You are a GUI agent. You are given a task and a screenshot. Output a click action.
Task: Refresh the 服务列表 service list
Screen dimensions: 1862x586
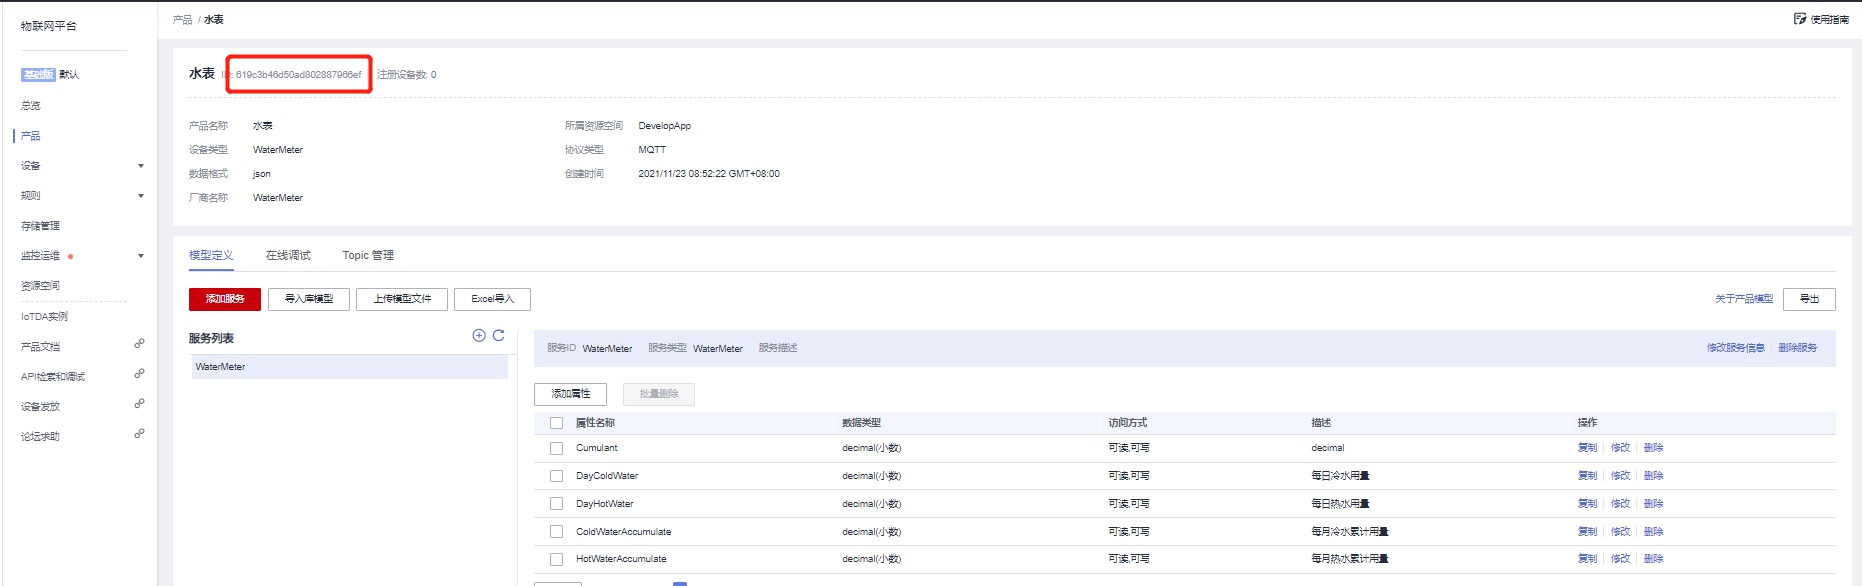pos(499,336)
